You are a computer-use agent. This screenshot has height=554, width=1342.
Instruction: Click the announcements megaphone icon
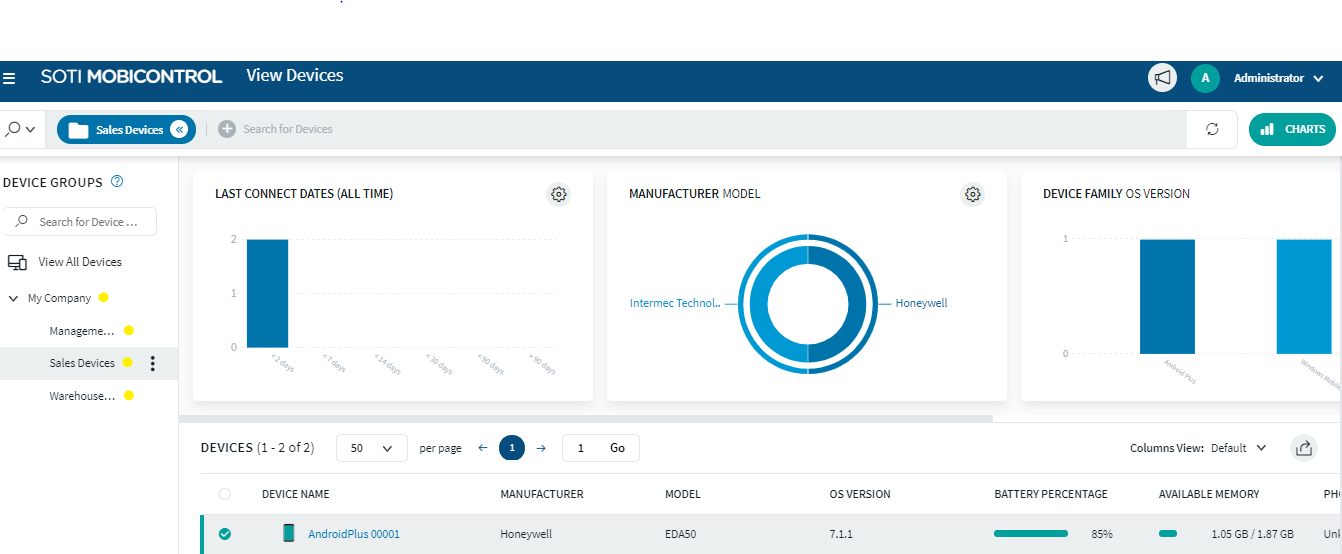[x=1162, y=78]
